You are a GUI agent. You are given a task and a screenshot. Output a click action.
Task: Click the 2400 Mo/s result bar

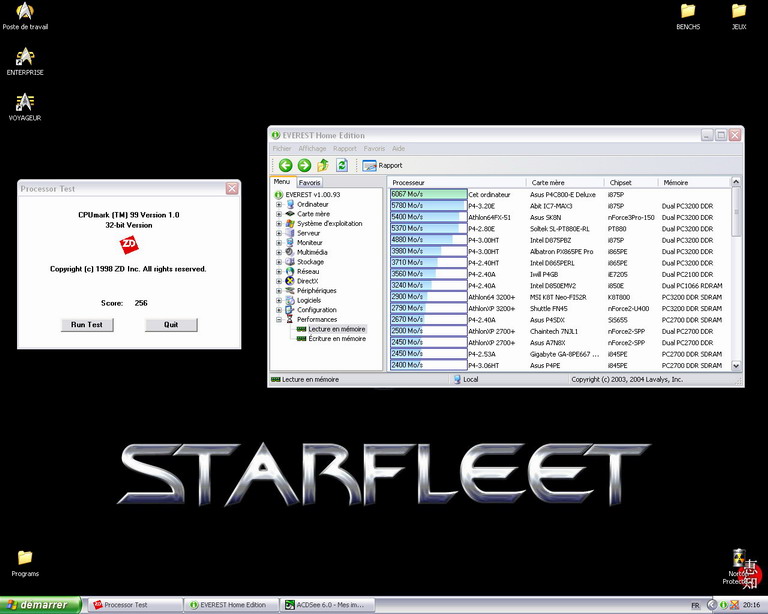point(428,365)
